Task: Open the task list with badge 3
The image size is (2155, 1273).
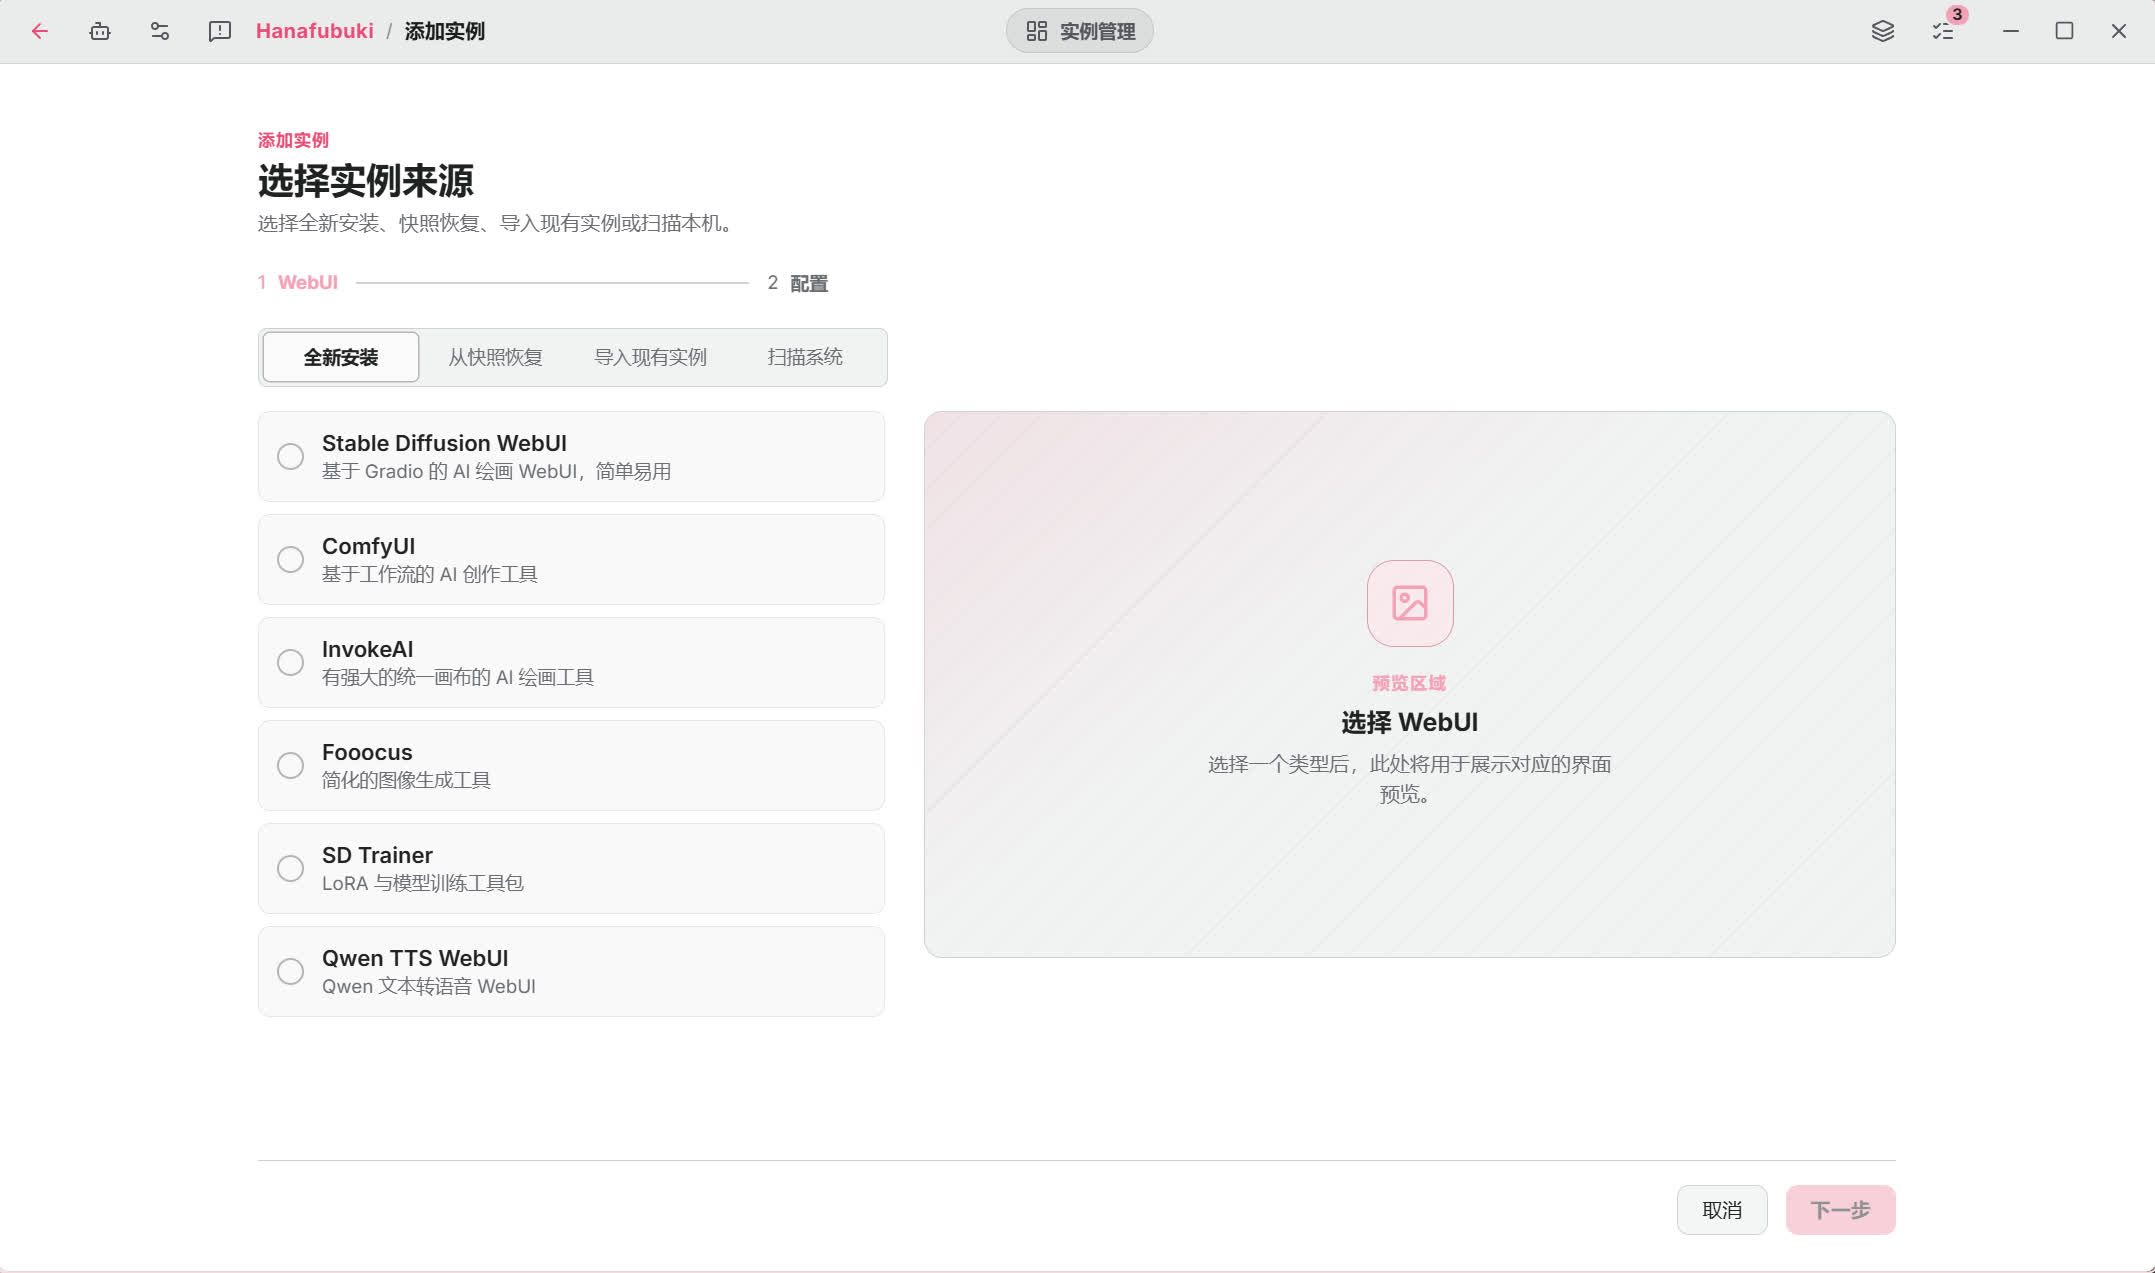Action: click(1943, 31)
